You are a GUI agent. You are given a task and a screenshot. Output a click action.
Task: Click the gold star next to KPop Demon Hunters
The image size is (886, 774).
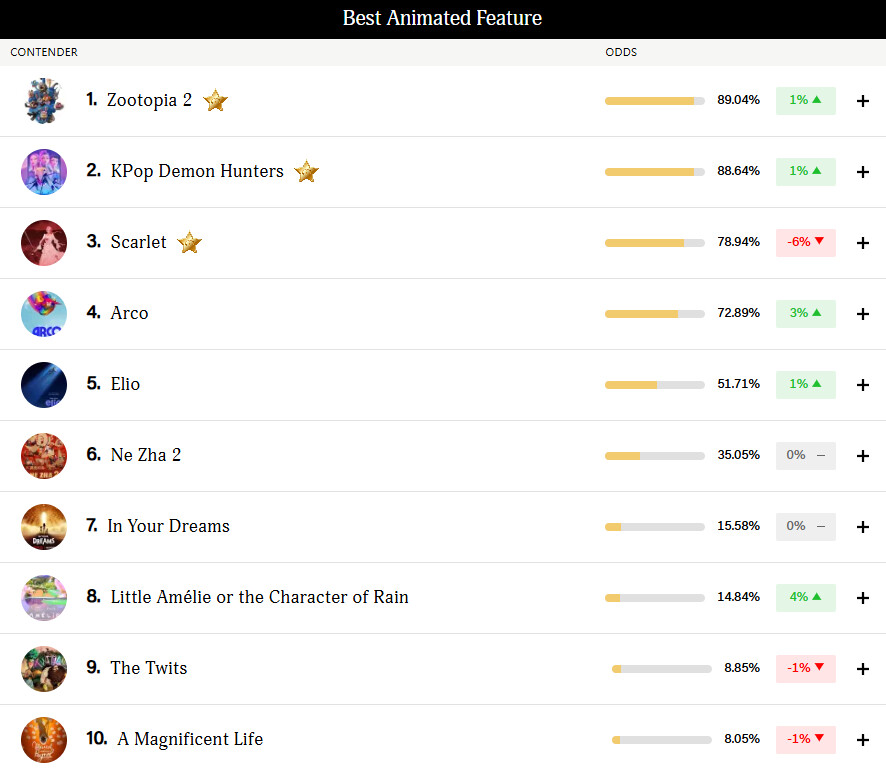(x=307, y=172)
